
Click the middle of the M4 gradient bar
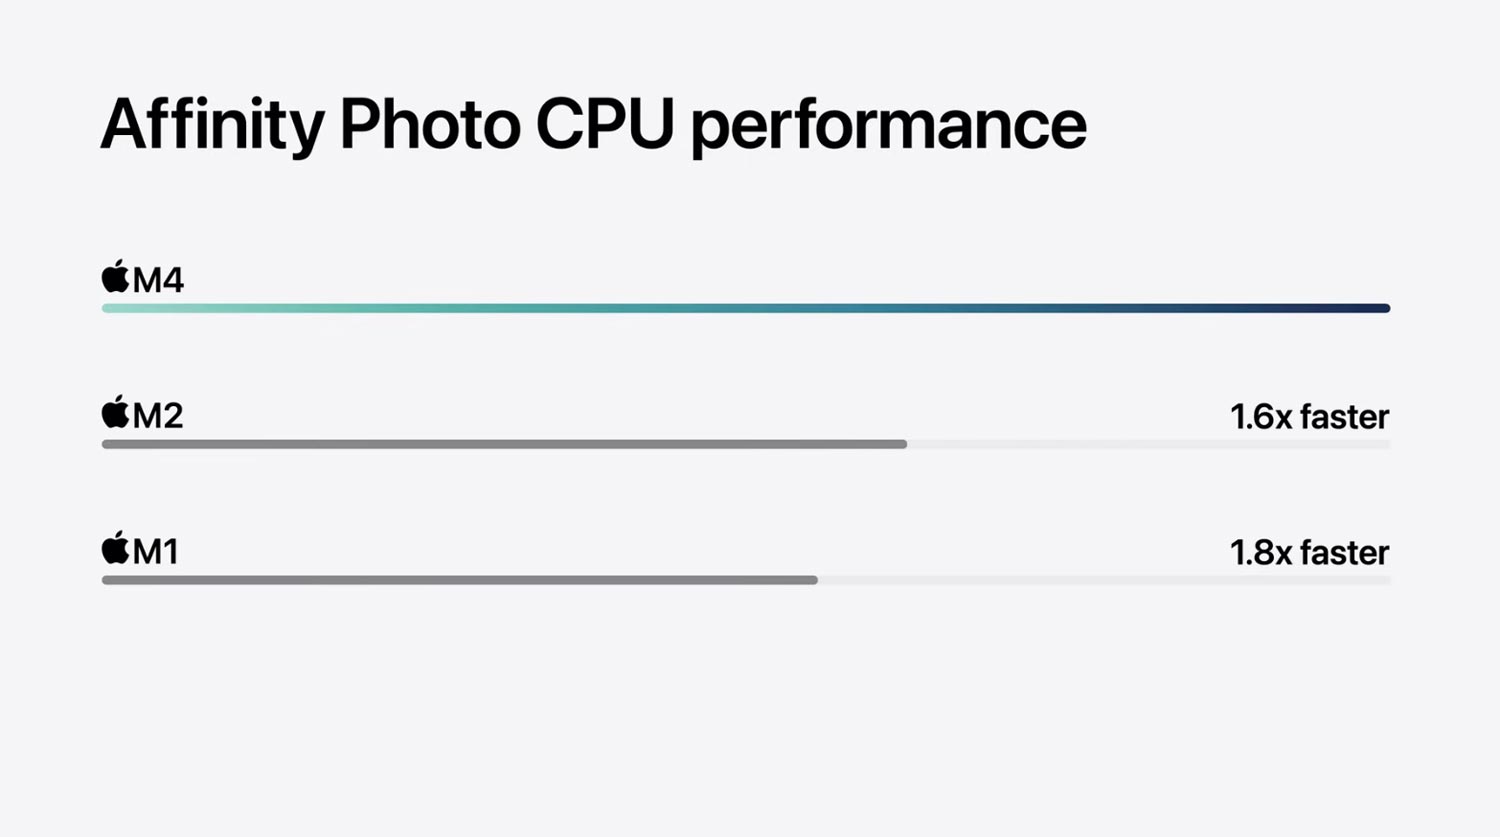[x=746, y=308]
